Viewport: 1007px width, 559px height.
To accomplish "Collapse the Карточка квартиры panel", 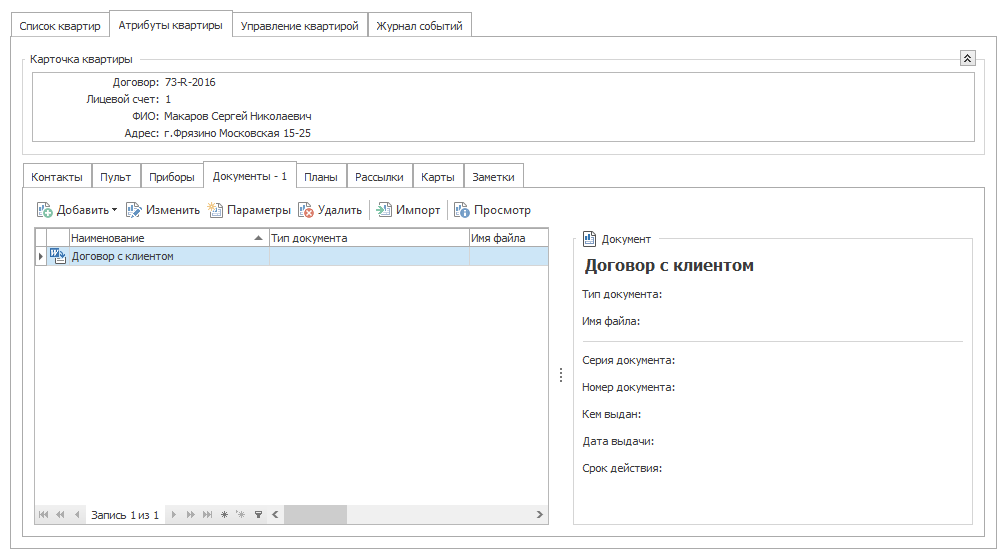I will coord(967,58).
